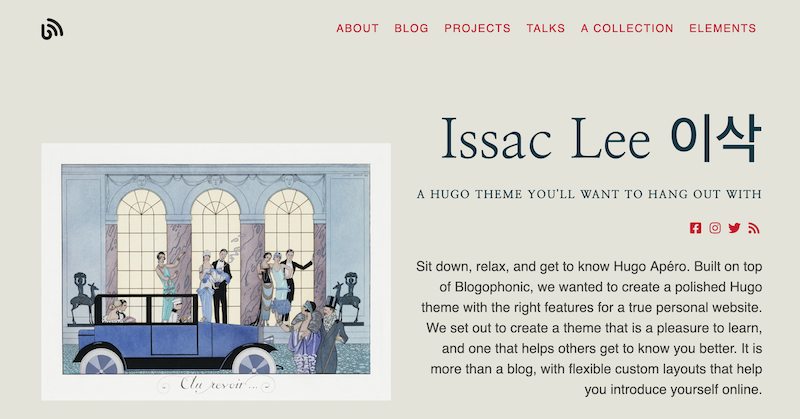Select Talks in the navigation bar
This screenshot has width=800, height=419.
(546, 28)
